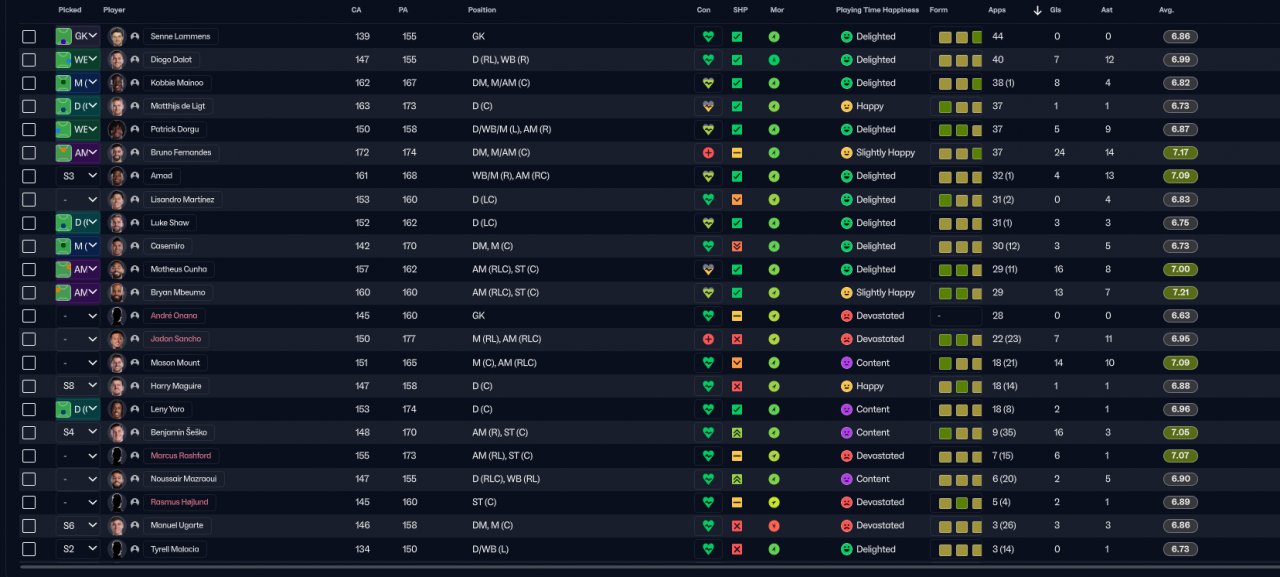
Task: Open Jadon Sancho's player profile
Action: coord(175,339)
